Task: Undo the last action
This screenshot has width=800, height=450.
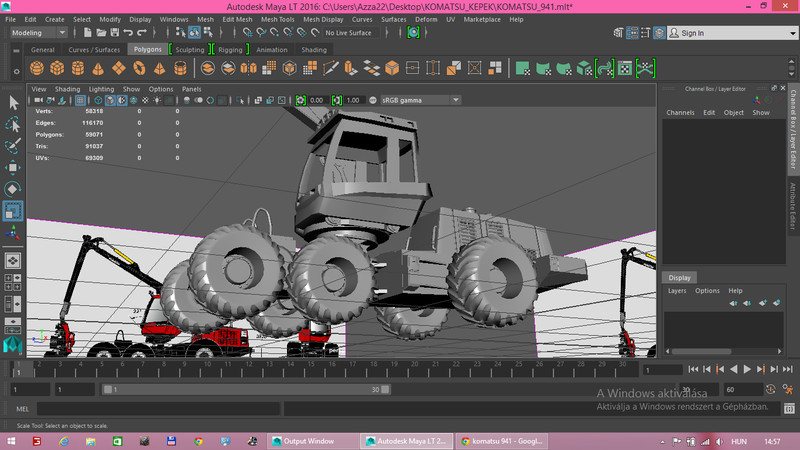Action: point(128,33)
